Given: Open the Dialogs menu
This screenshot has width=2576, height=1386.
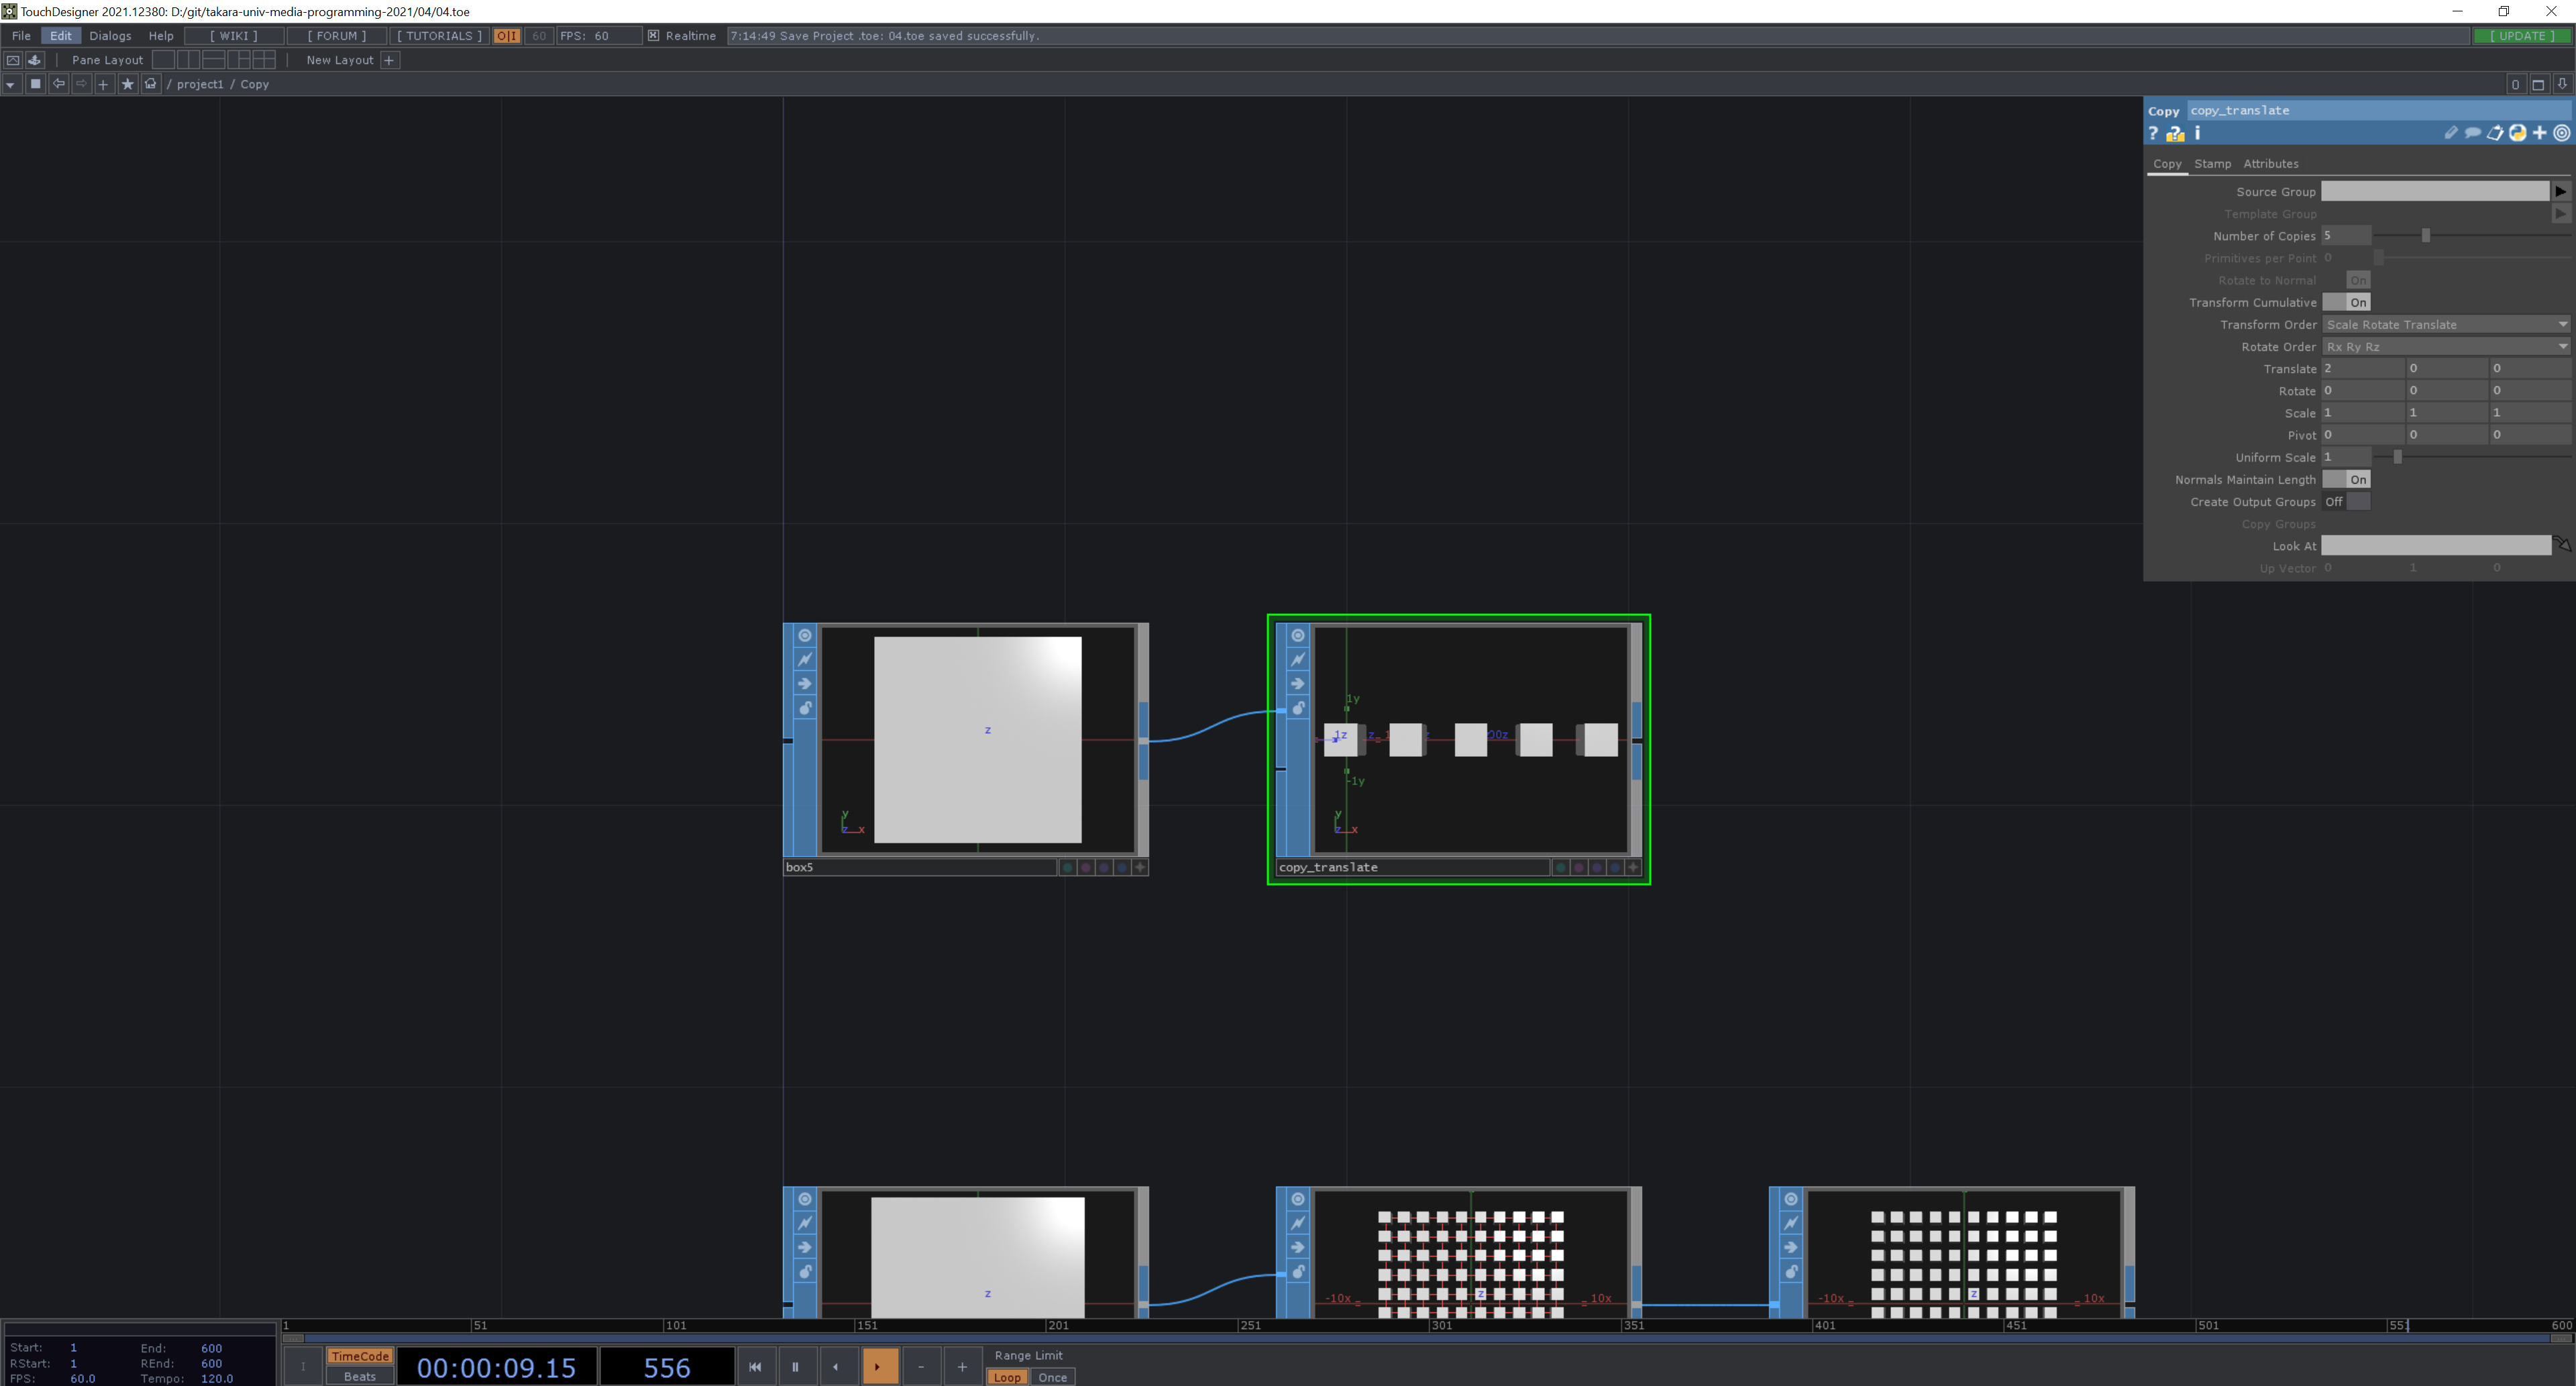Looking at the screenshot, I should pos(110,36).
